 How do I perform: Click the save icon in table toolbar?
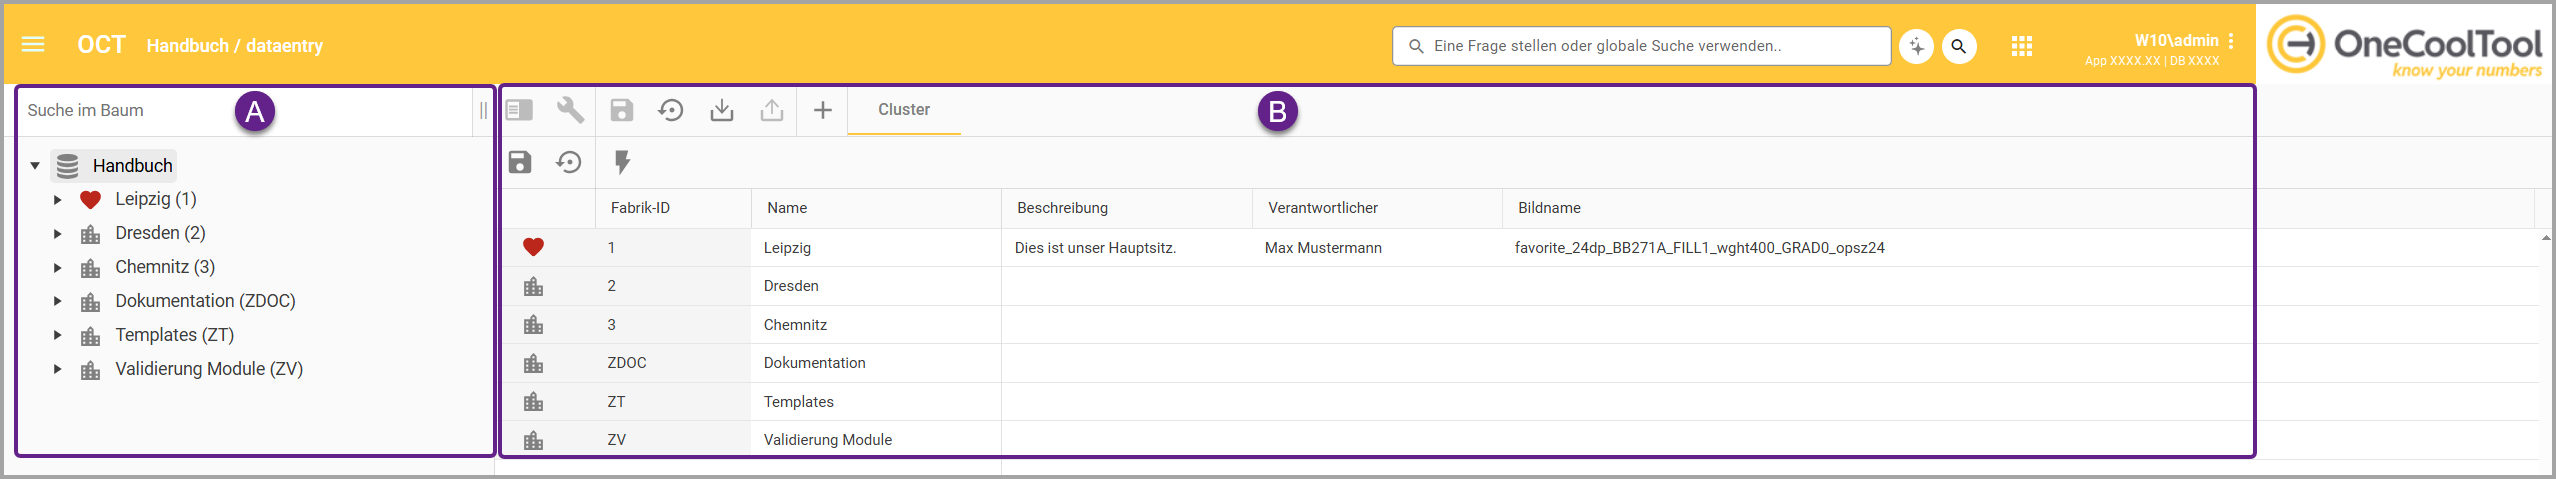(x=520, y=162)
